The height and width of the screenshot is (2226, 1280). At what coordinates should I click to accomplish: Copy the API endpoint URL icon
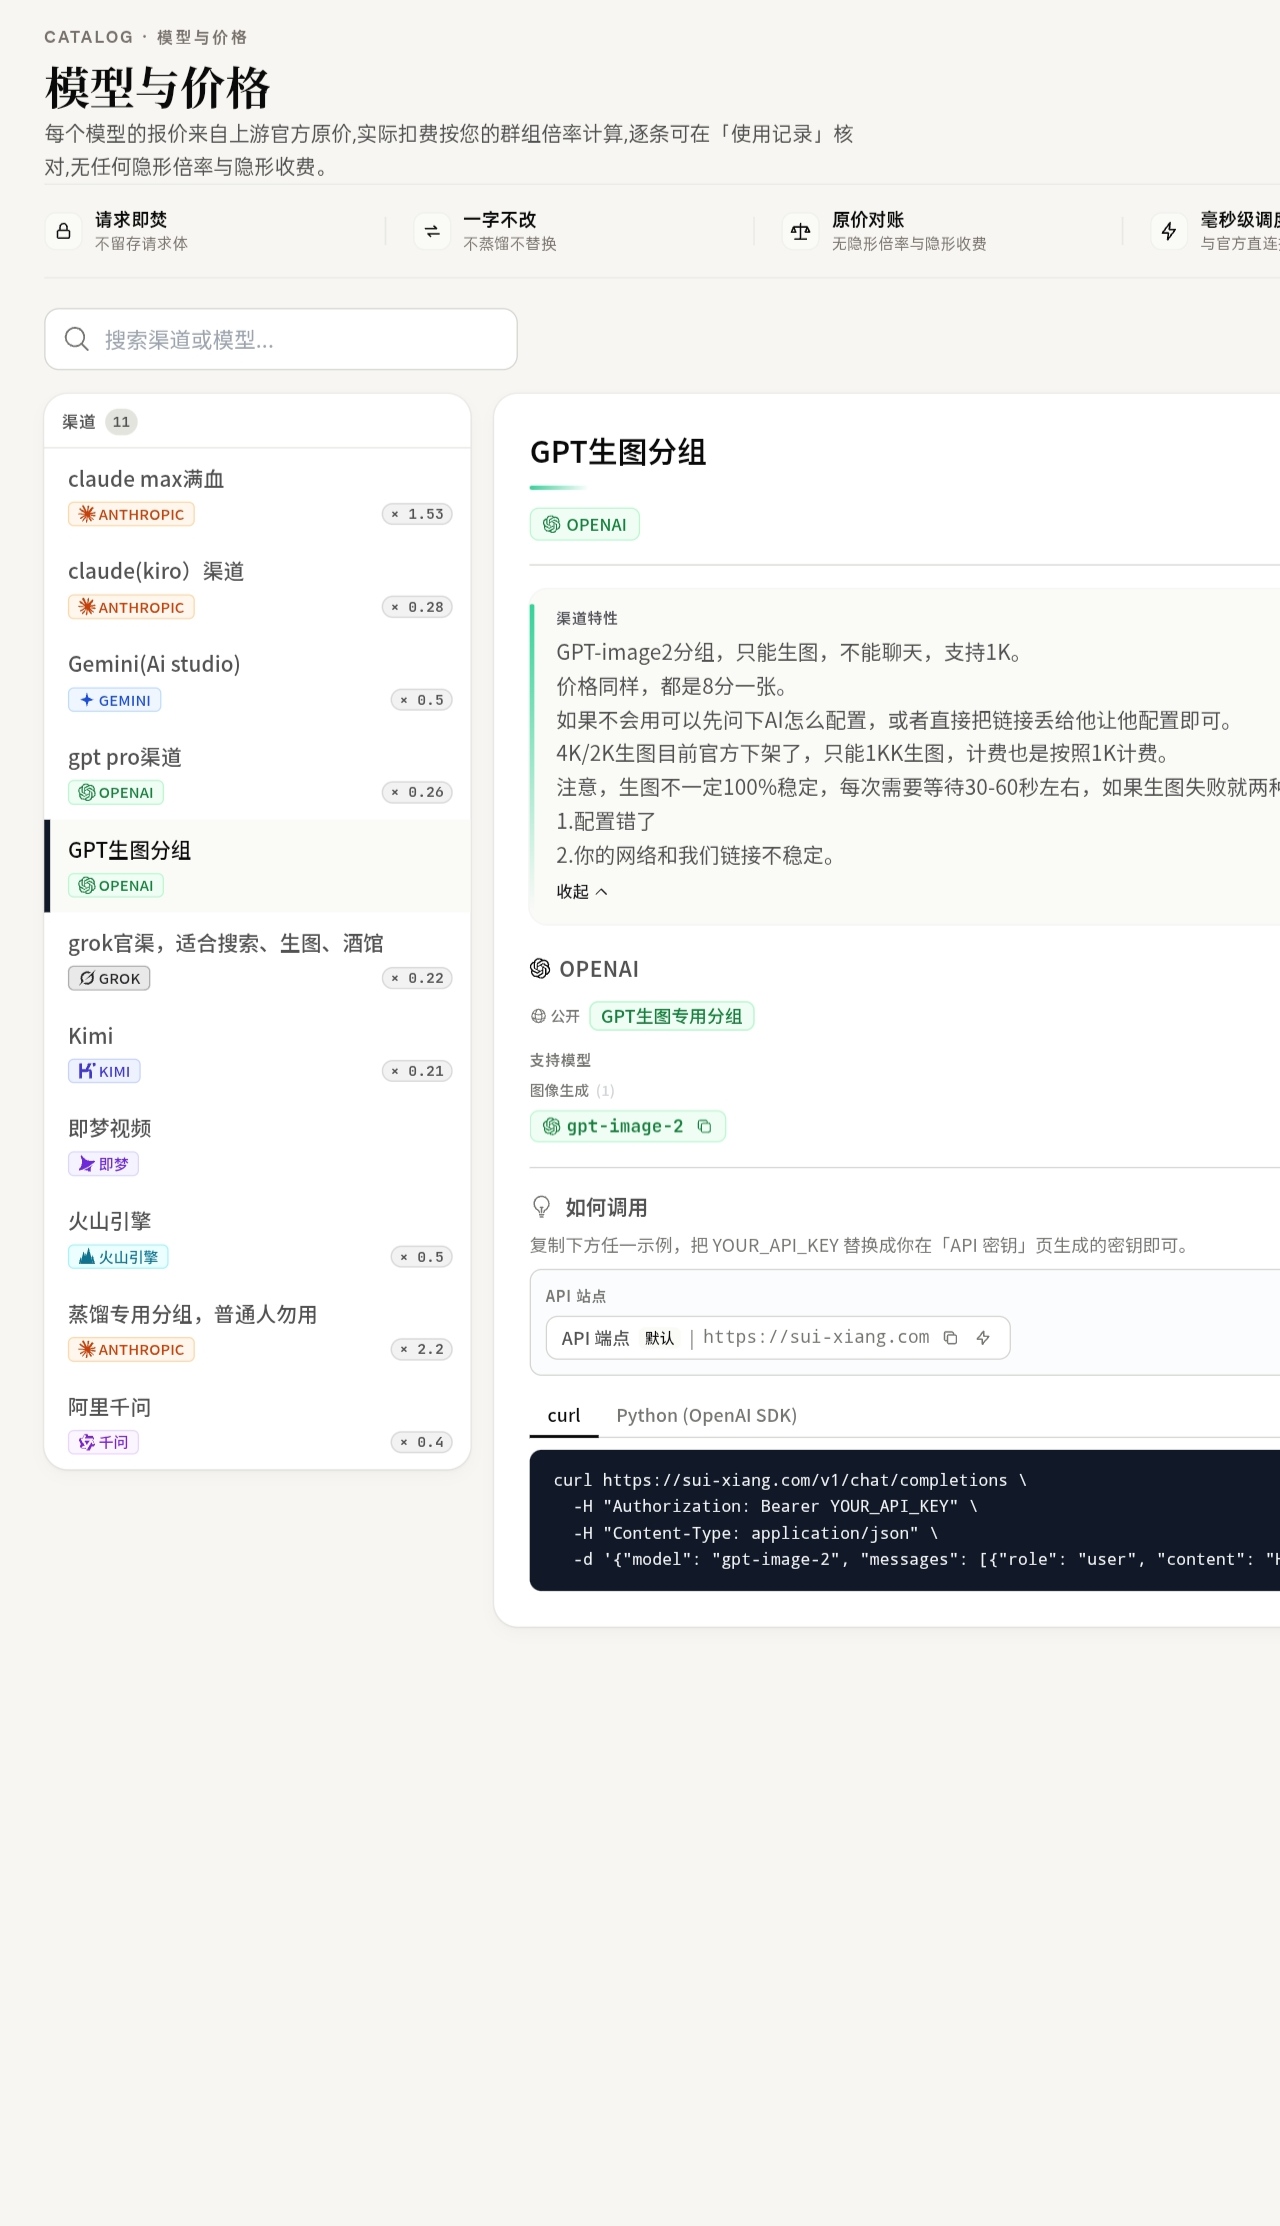pyautogui.click(x=951, y=1338)
